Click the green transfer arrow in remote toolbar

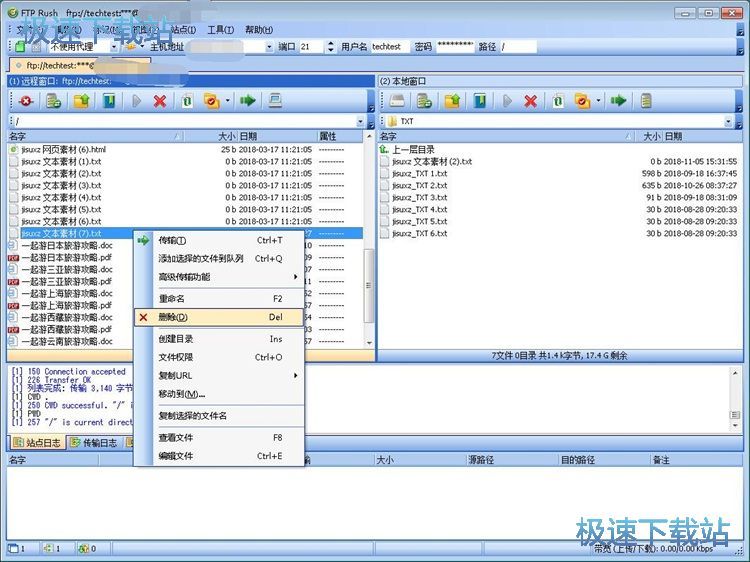pyautogui.click(x=247, y=100)
